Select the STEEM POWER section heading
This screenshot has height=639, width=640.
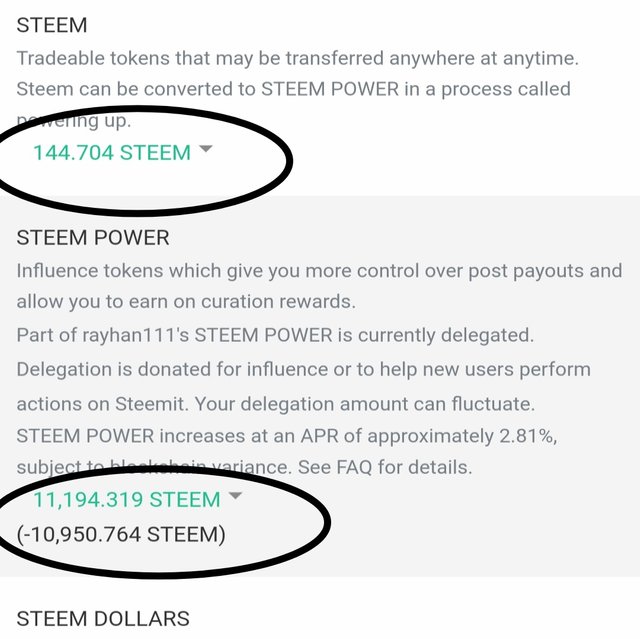click(93, 238)
